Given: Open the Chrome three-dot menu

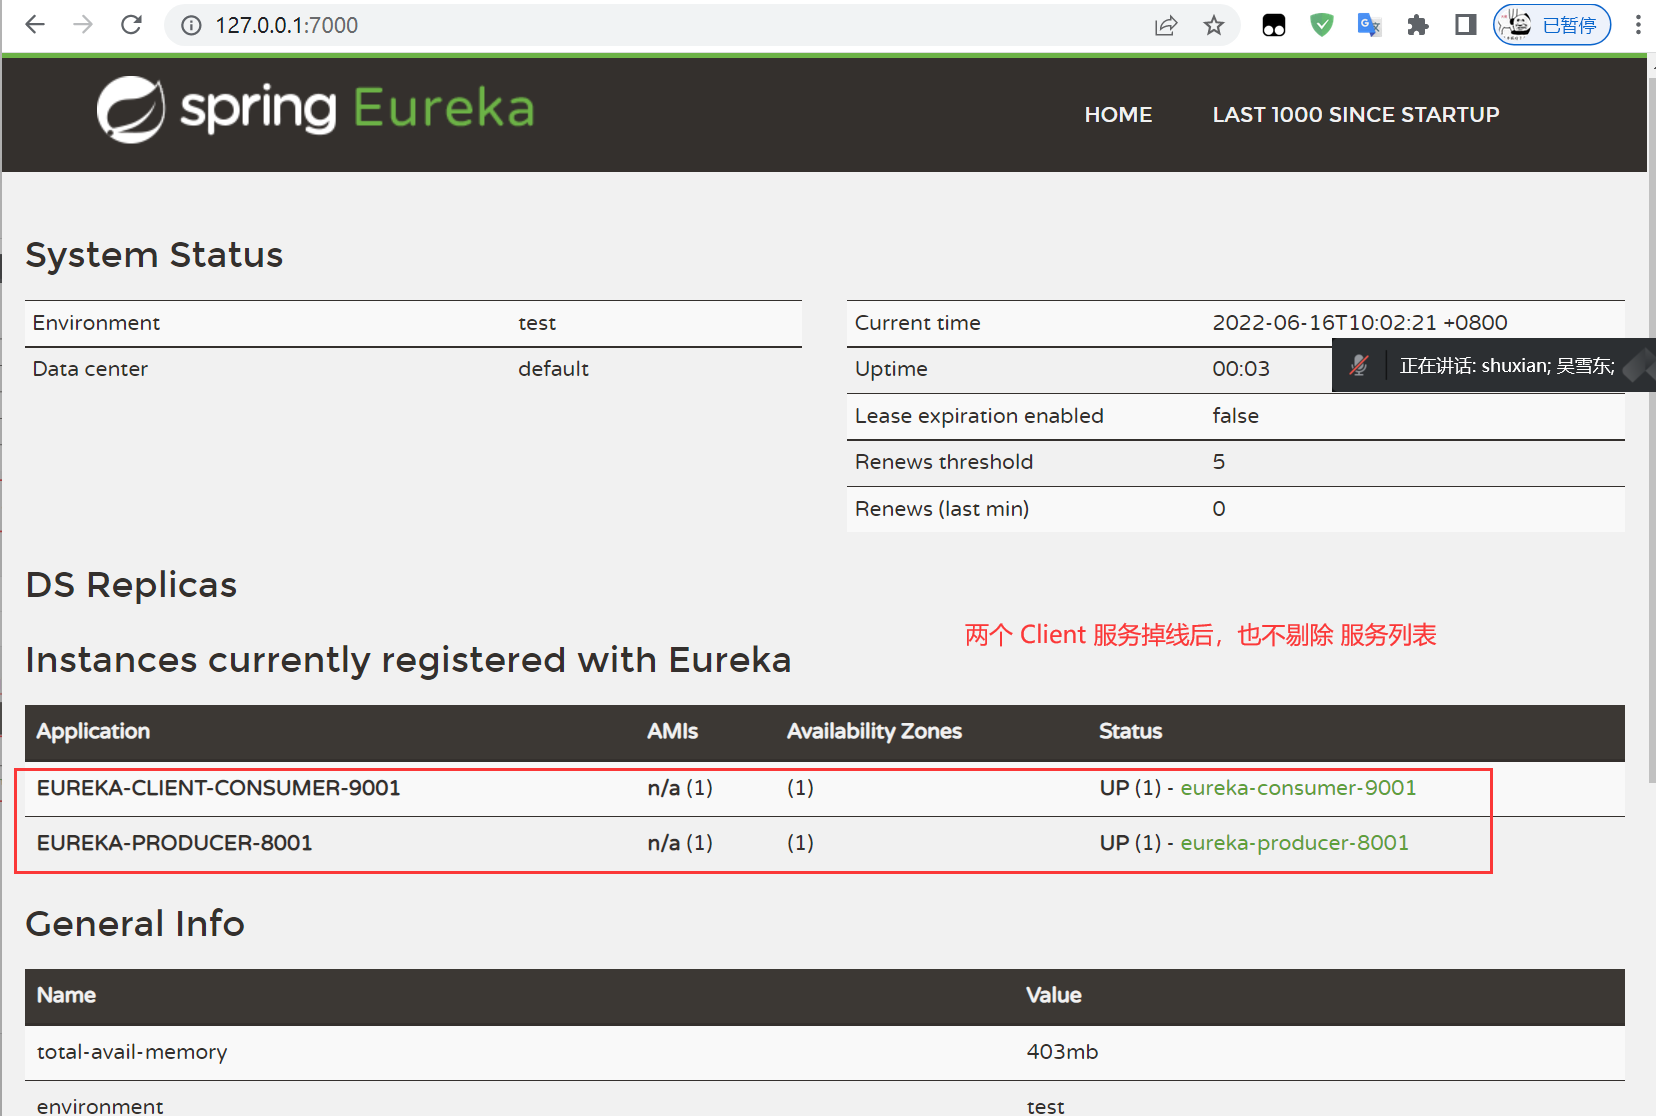Looking at the screenshot, I should point(1637,25).
